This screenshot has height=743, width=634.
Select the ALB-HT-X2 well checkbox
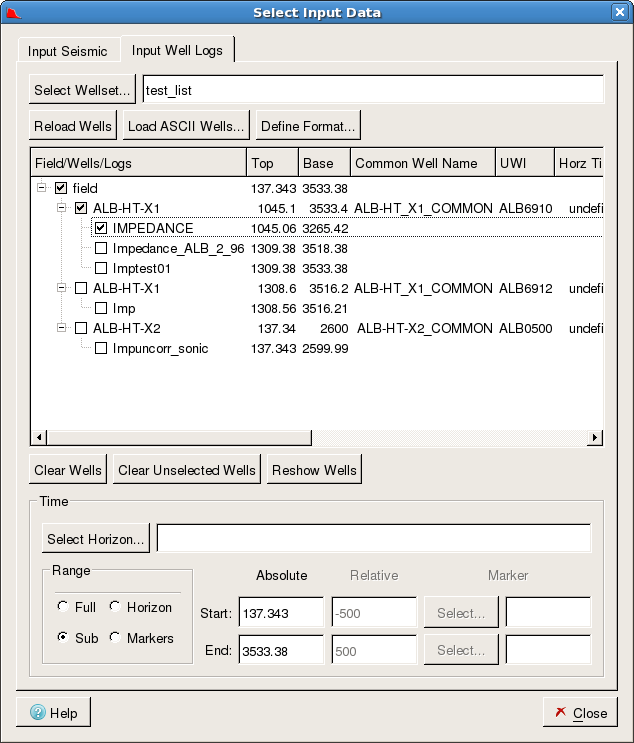click(x=81, y=328)
